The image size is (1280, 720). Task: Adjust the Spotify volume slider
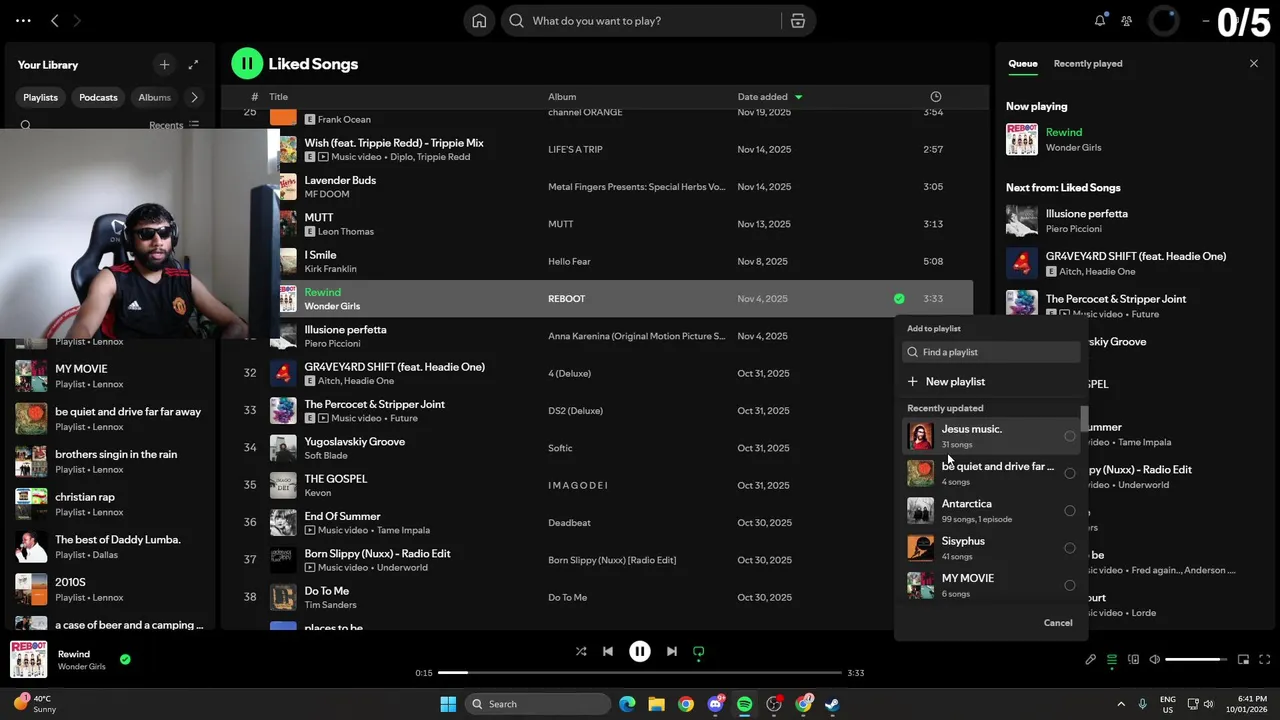(x=1196, y=659)
